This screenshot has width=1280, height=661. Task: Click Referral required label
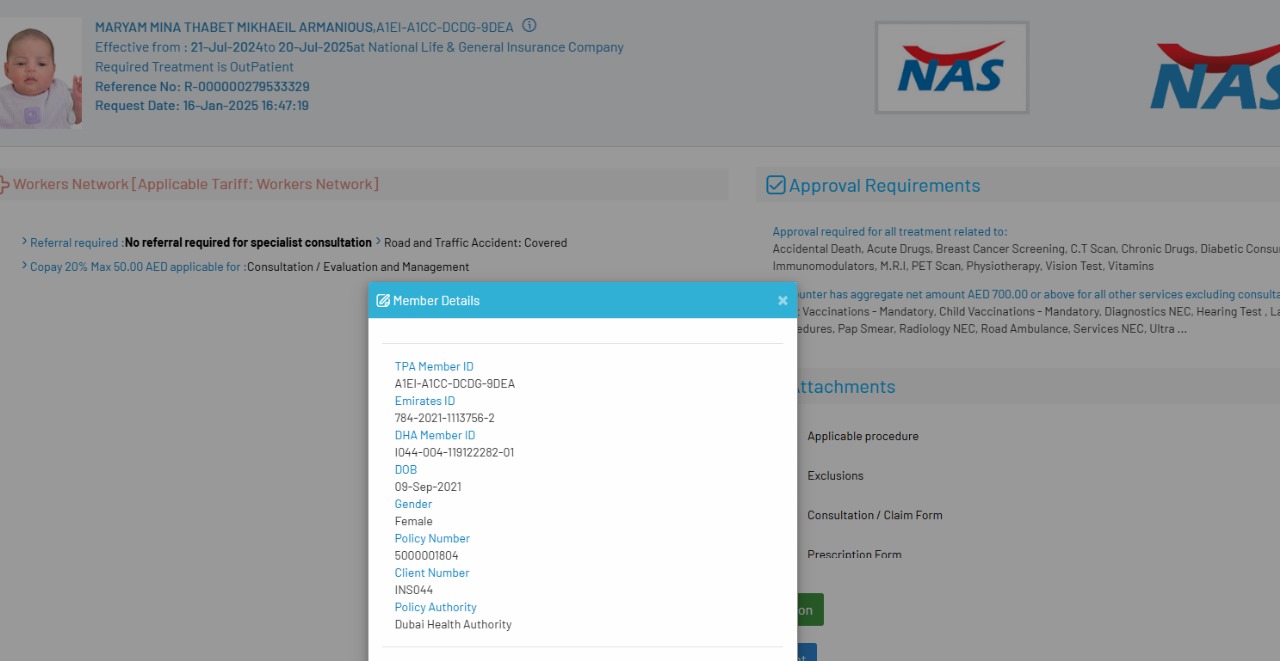pos(74,243)
